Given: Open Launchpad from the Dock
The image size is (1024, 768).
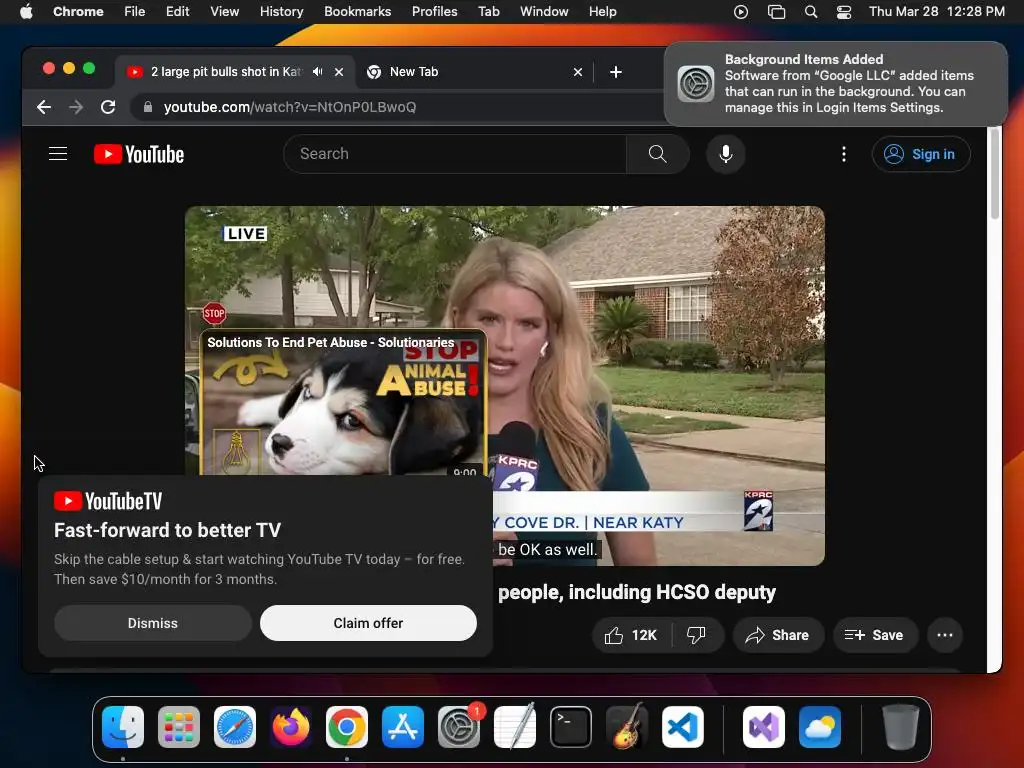Looking at the screenshot, I should click(x=179, y=727).
